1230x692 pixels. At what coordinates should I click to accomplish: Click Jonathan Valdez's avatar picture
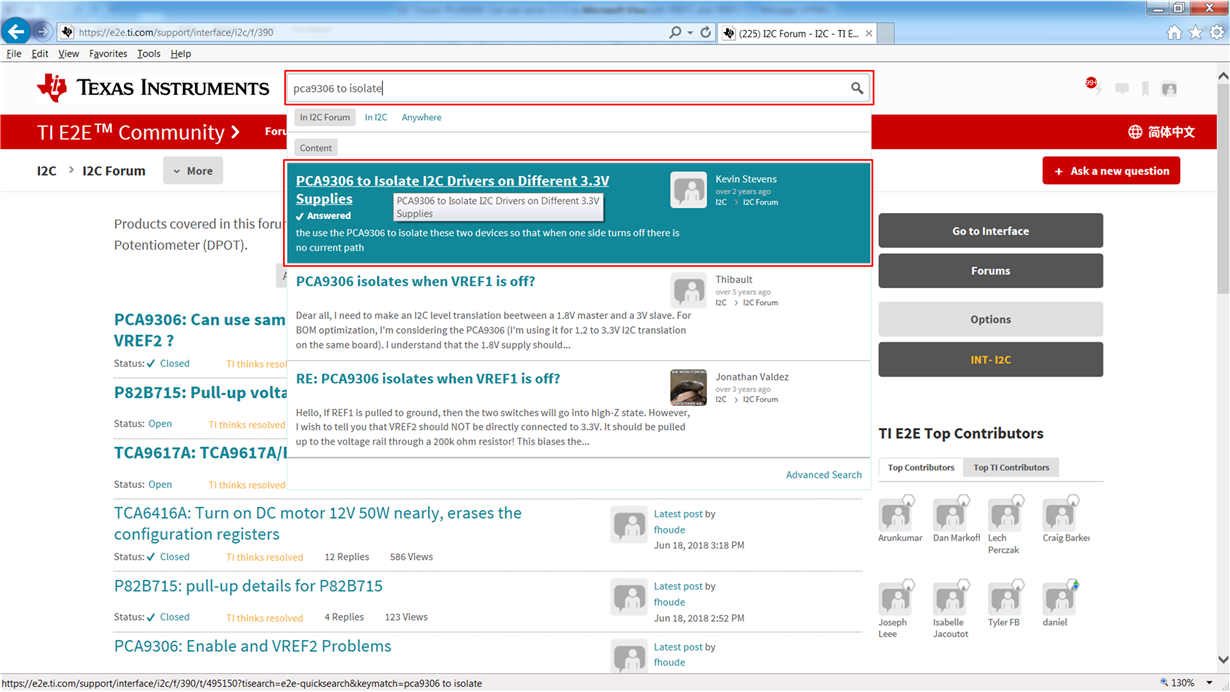point(688,387)
